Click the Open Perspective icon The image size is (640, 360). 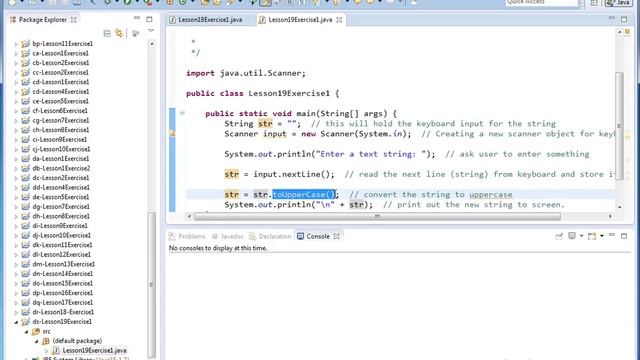[594, 3]
